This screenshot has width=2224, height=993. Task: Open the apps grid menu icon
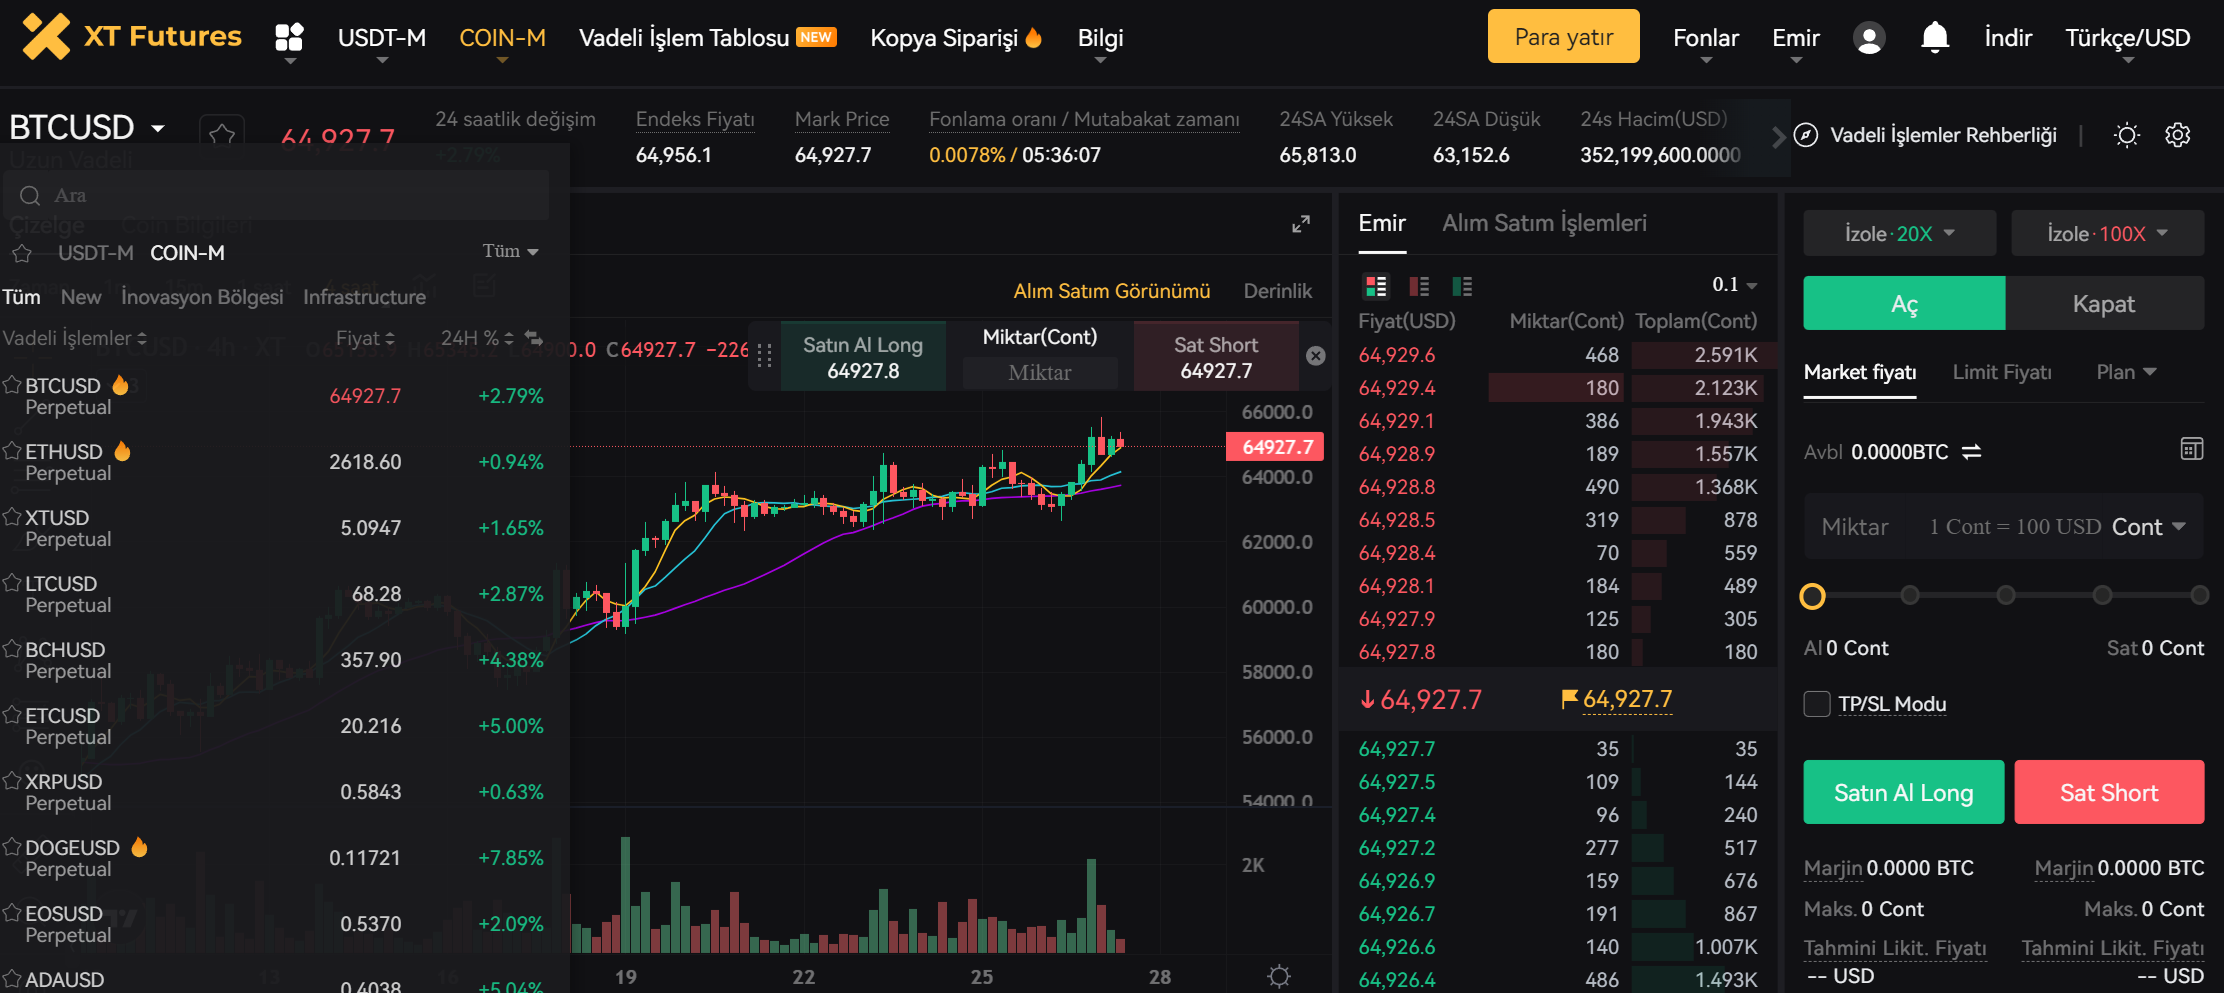289,38
